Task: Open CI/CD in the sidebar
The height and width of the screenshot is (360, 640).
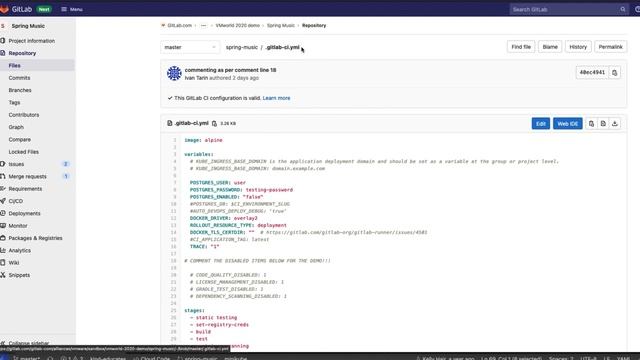Action: click(x=16, y=201)
